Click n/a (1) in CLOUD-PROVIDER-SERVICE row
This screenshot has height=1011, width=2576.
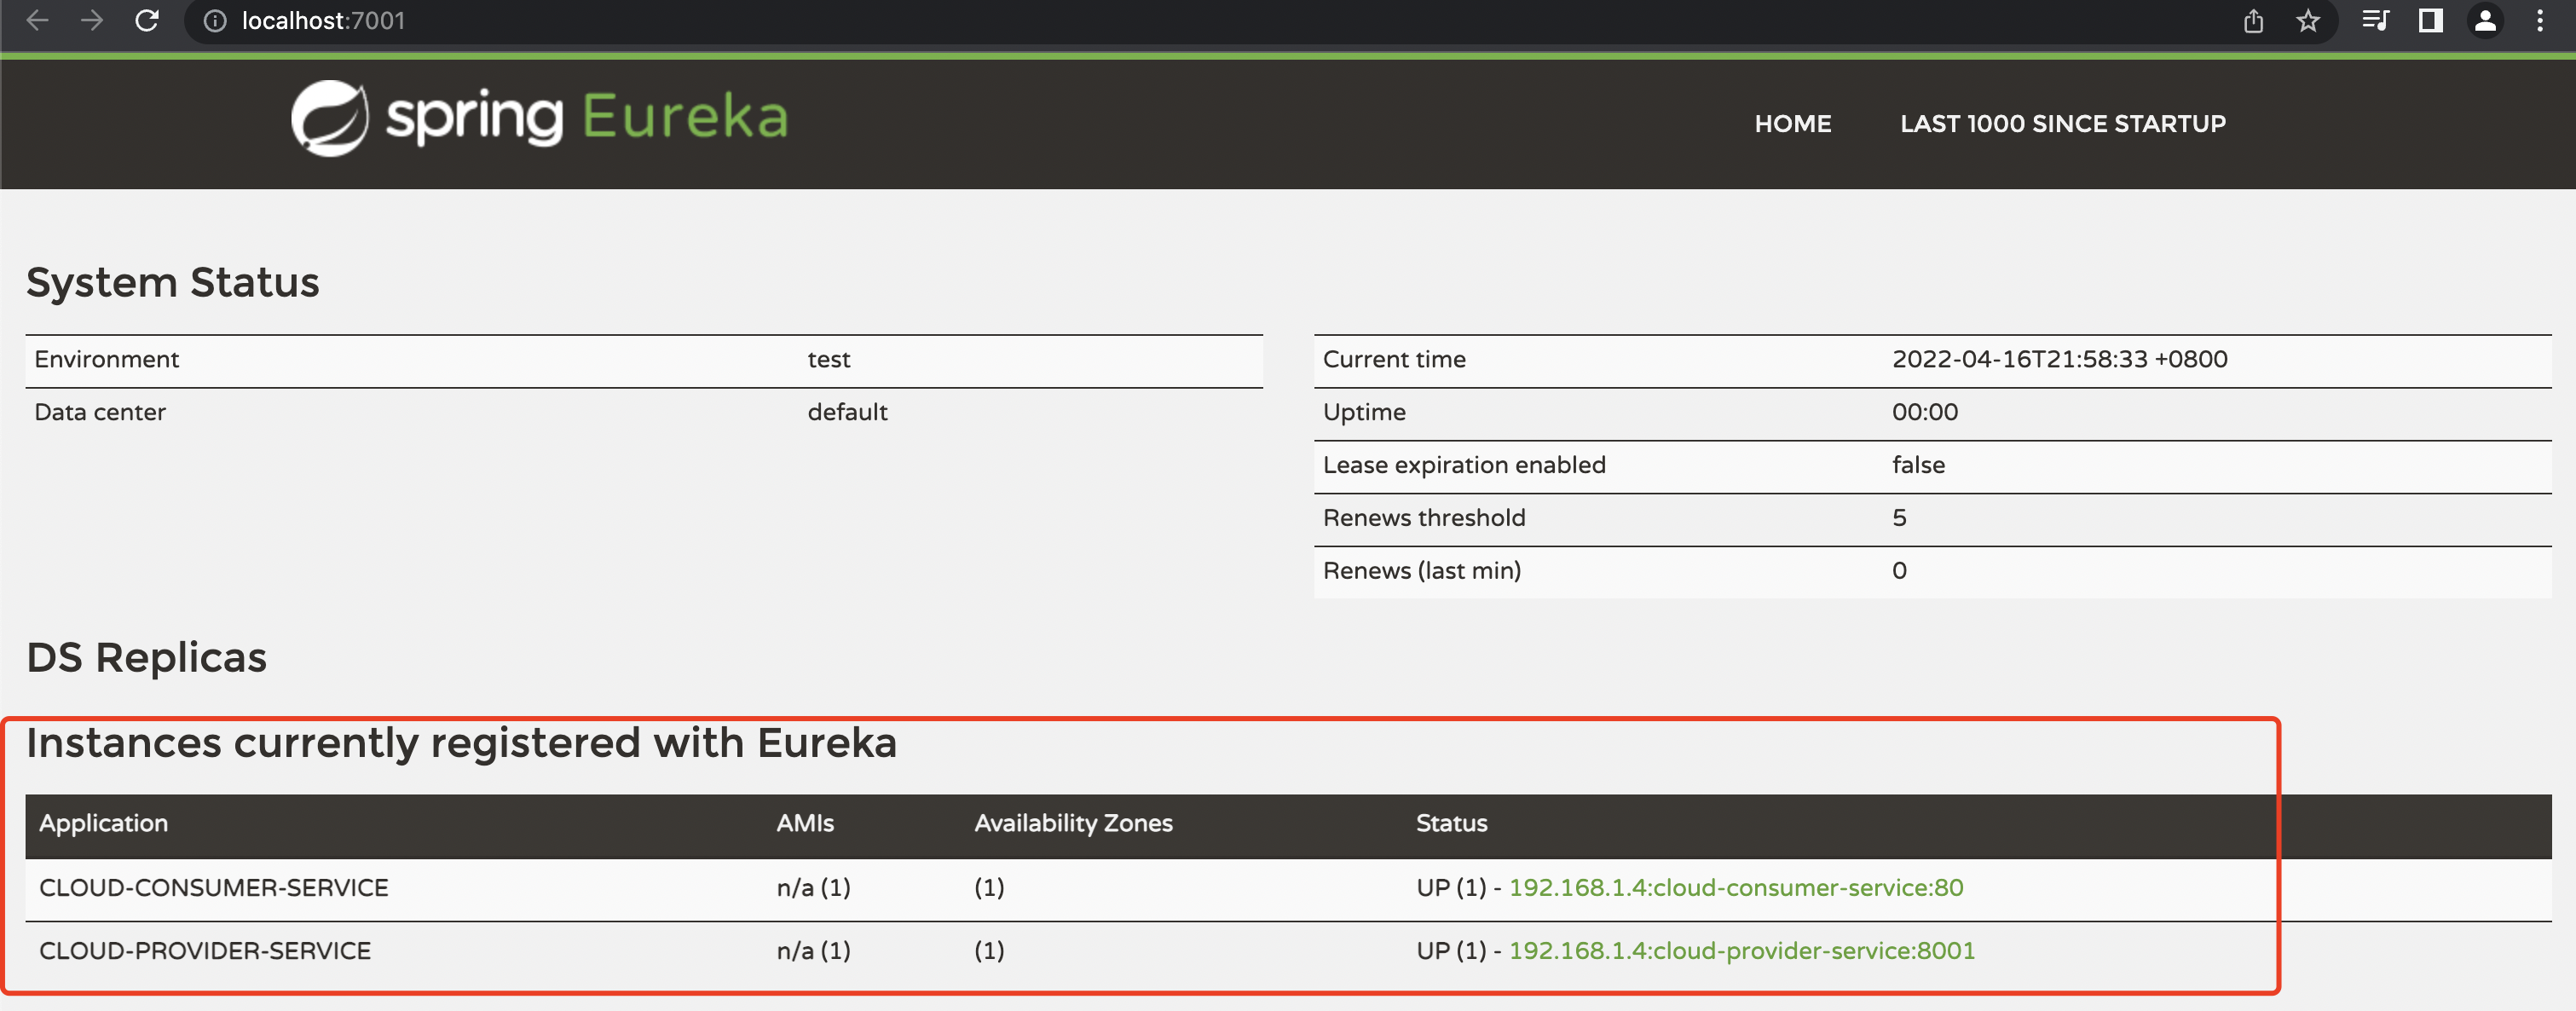coord(814,950)
